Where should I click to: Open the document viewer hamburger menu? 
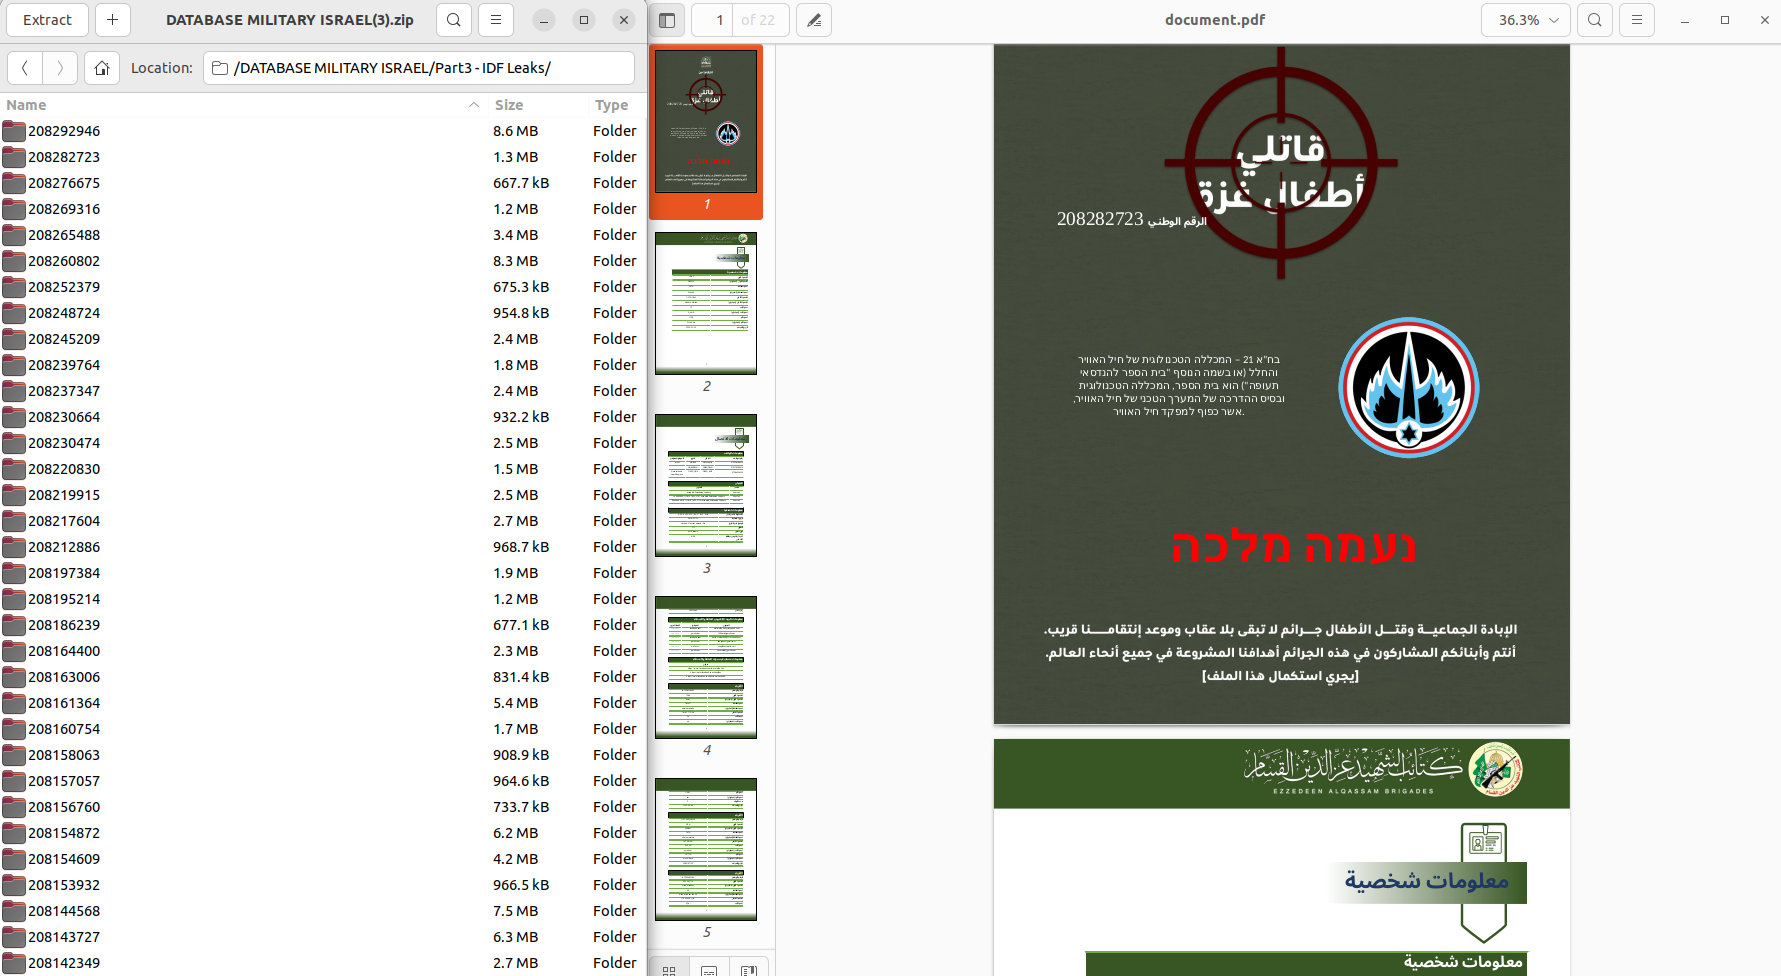(1637, 20)
